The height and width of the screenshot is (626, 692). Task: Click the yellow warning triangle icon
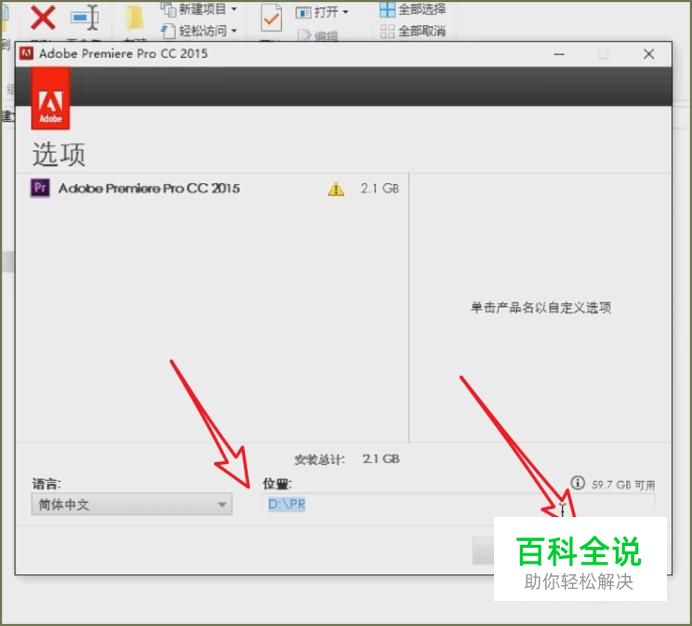pyautogui.click(x=336, y=189)
